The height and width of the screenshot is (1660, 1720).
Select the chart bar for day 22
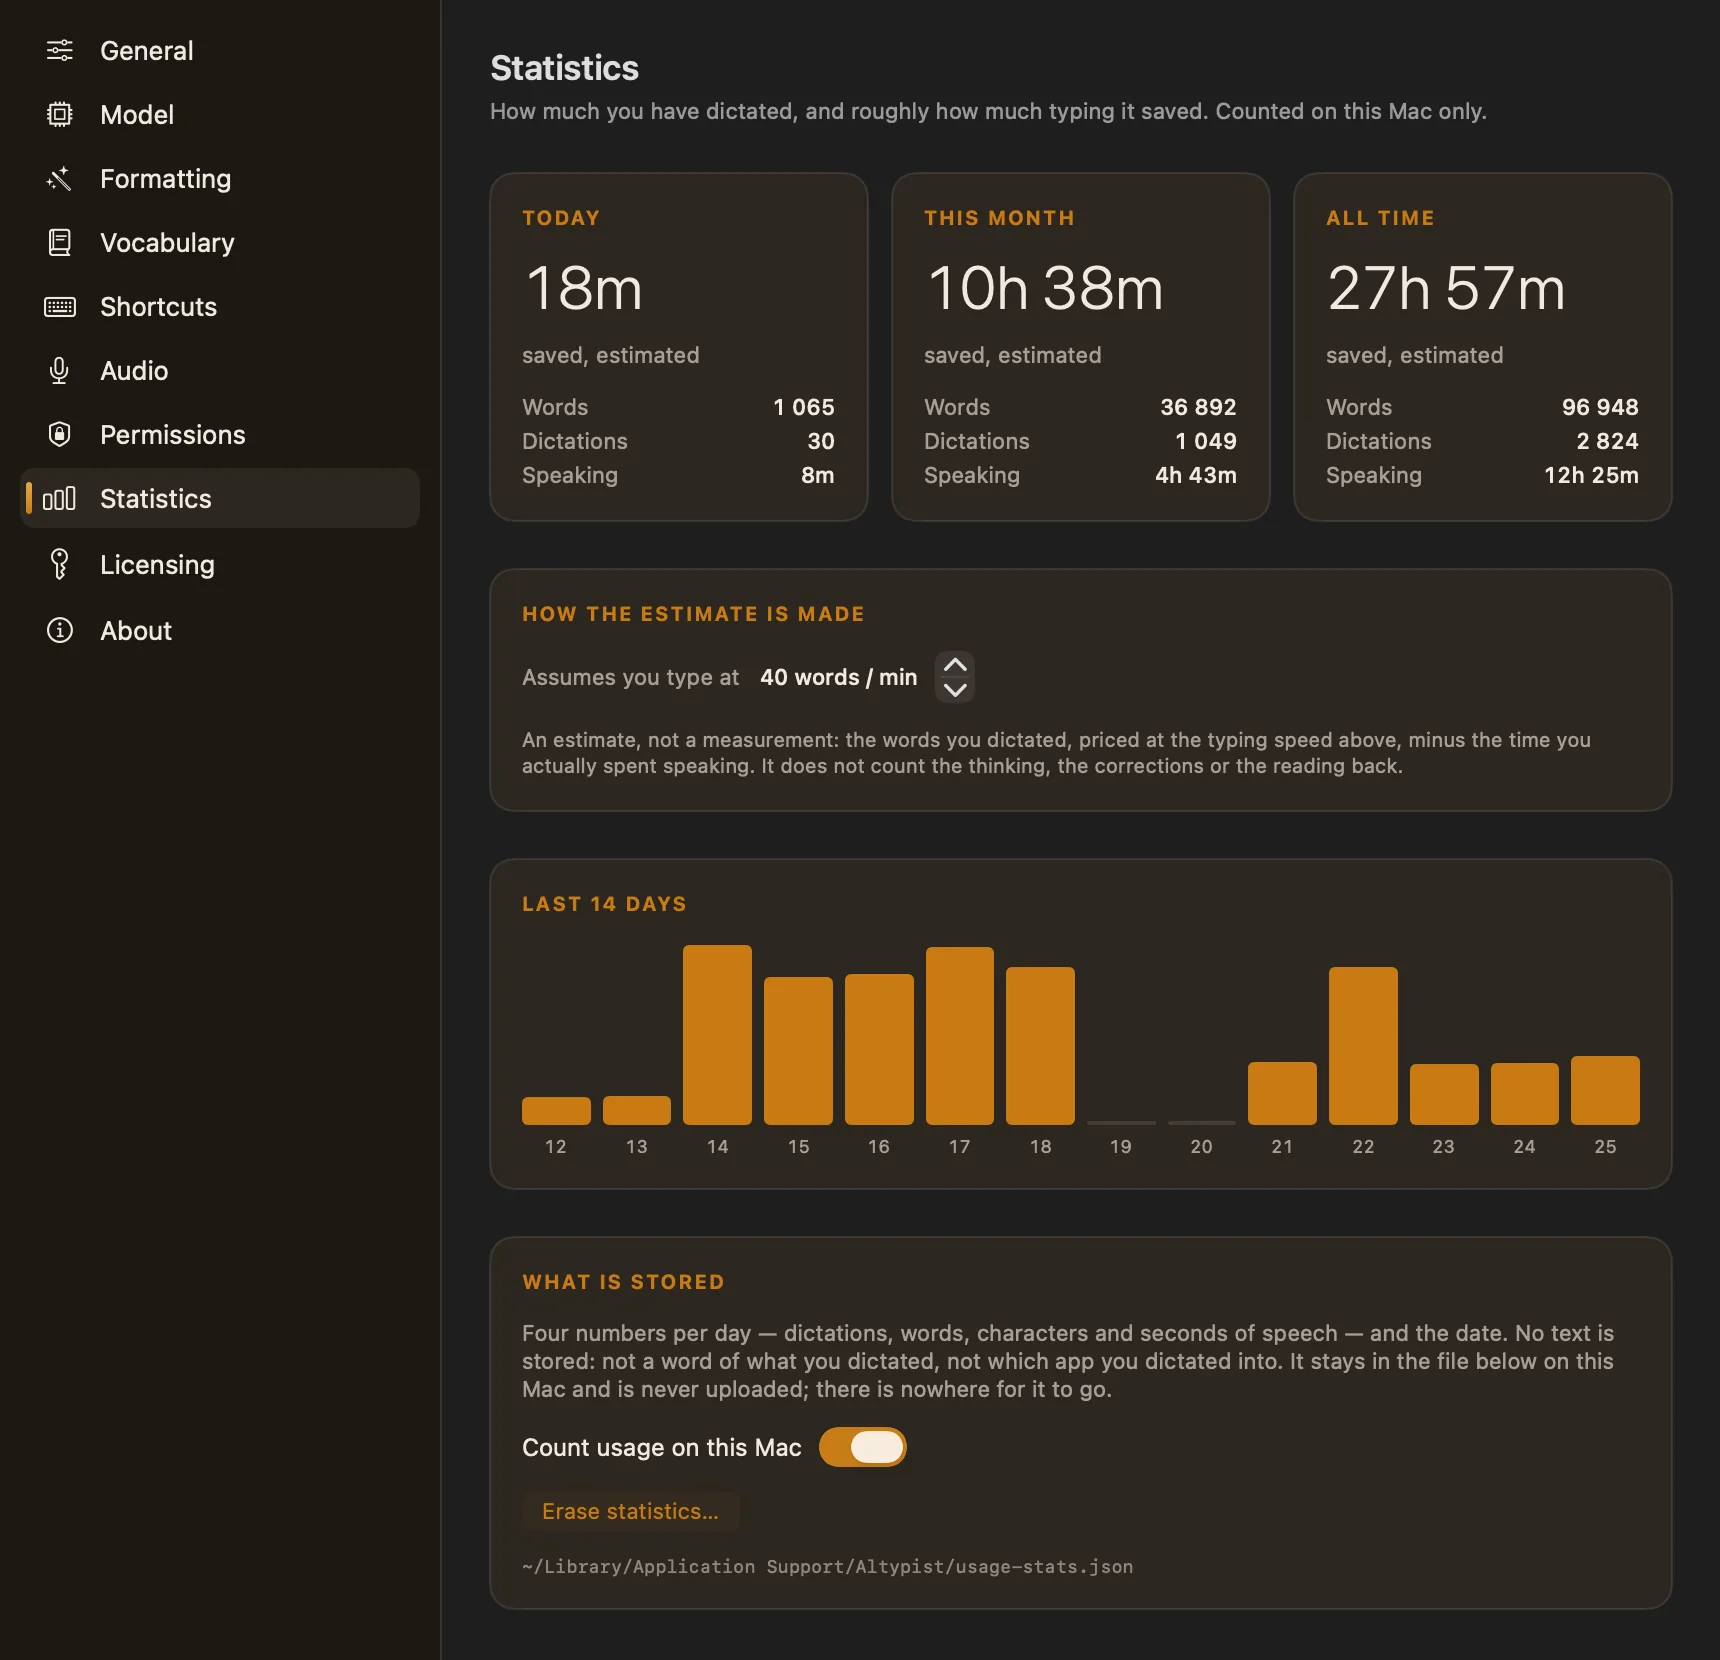(1363, 1046)
